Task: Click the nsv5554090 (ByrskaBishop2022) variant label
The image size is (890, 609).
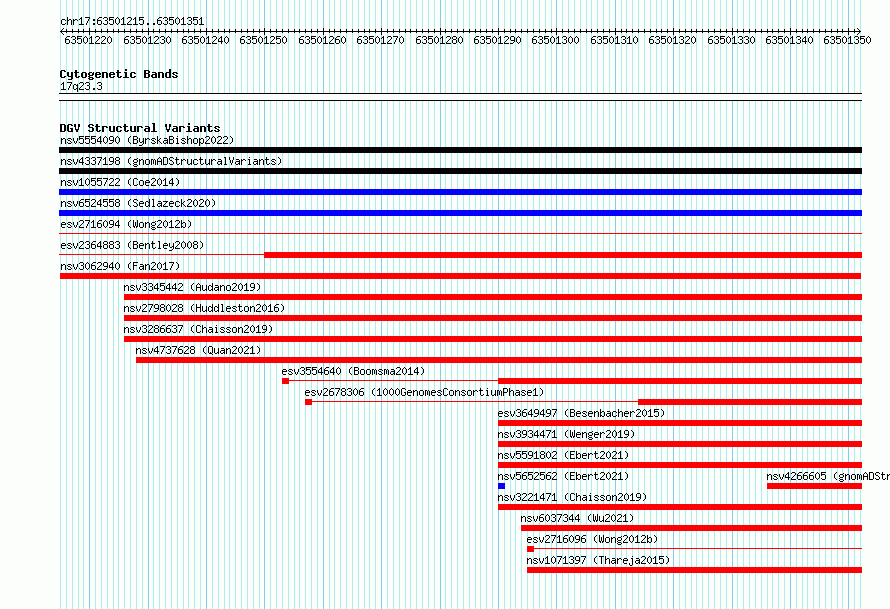Action: click(147, 140)
